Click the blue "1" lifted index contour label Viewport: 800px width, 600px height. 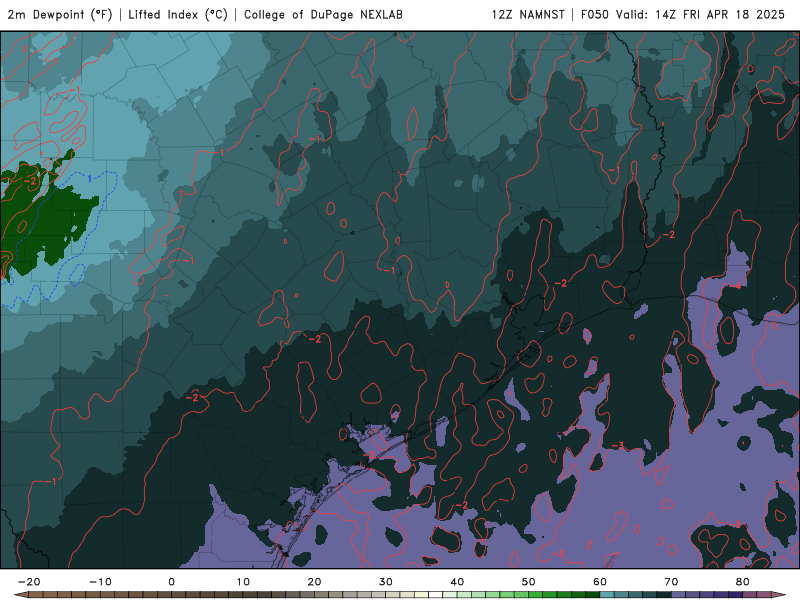tap(90, 179)
